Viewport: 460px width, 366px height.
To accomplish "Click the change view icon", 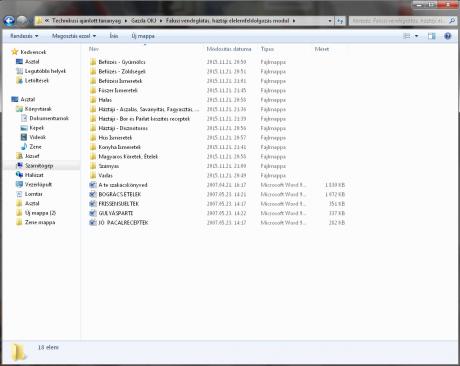I will coord(407,36).
